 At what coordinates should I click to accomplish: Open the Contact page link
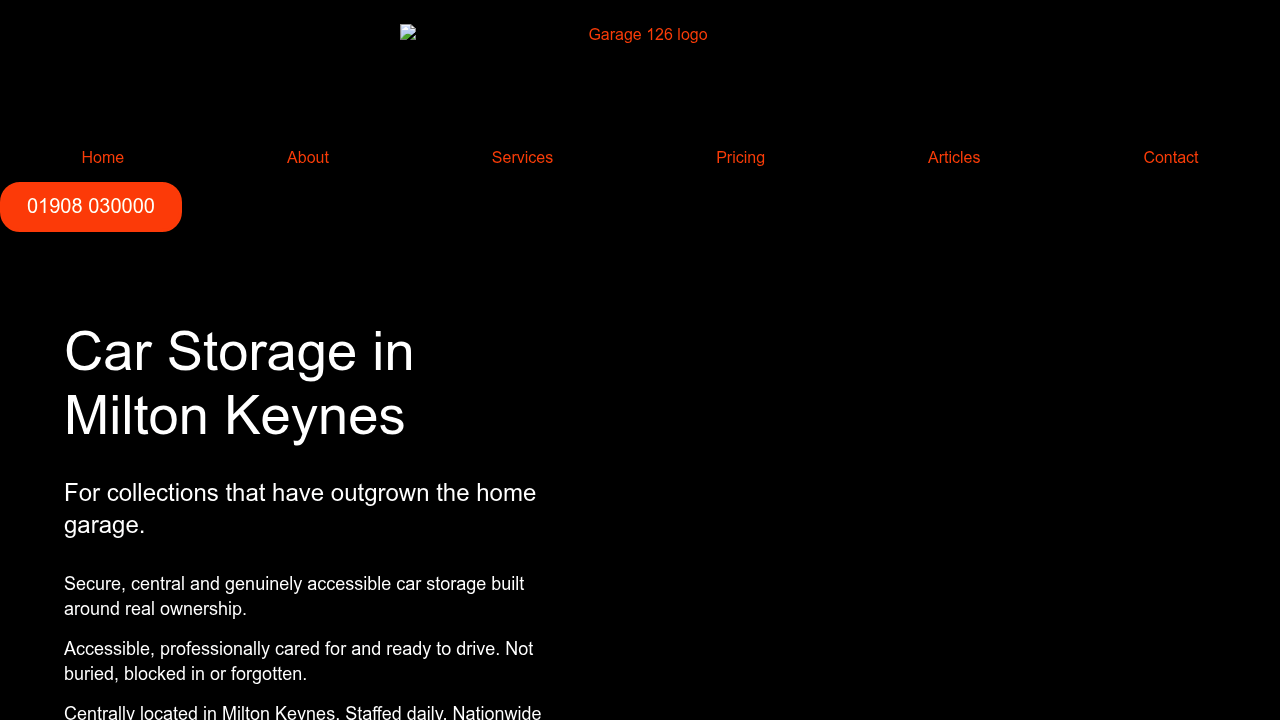1171,157
